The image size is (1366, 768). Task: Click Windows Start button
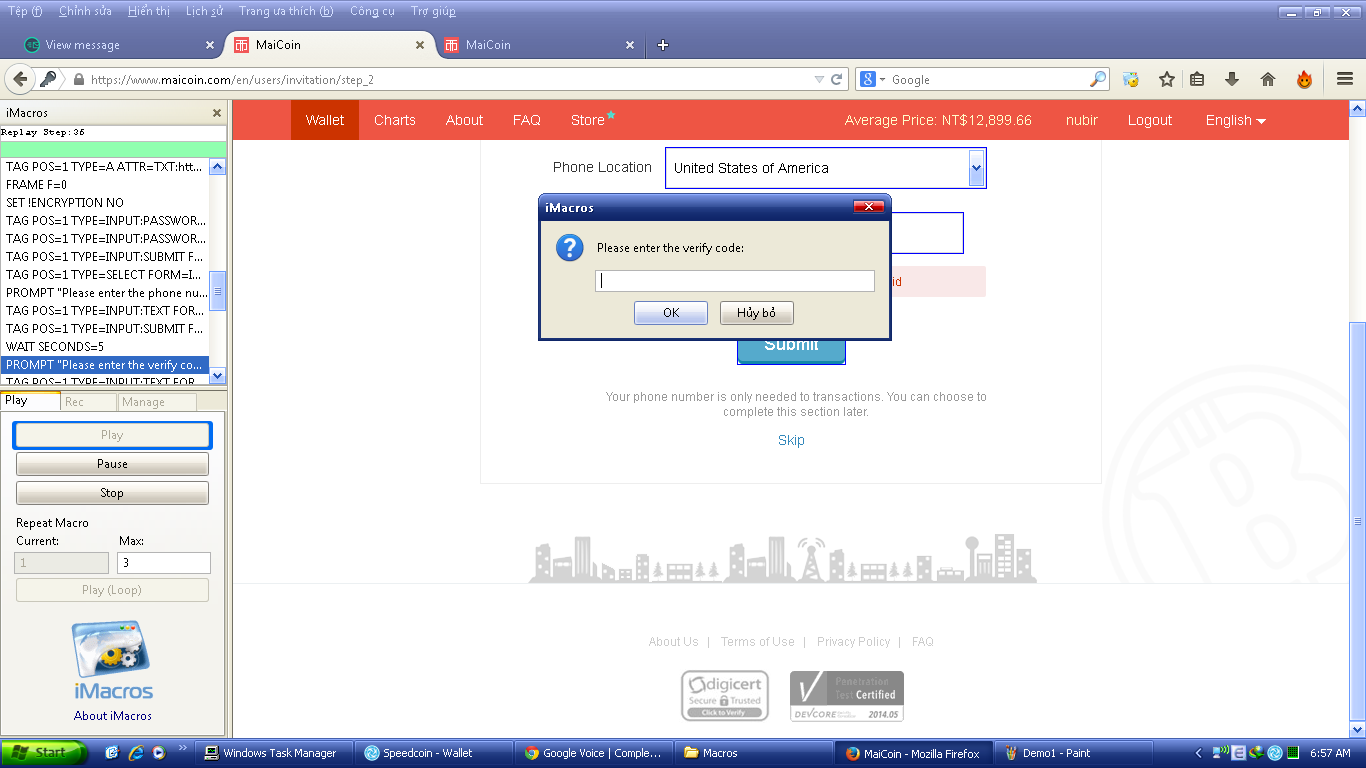coord(44,753)
